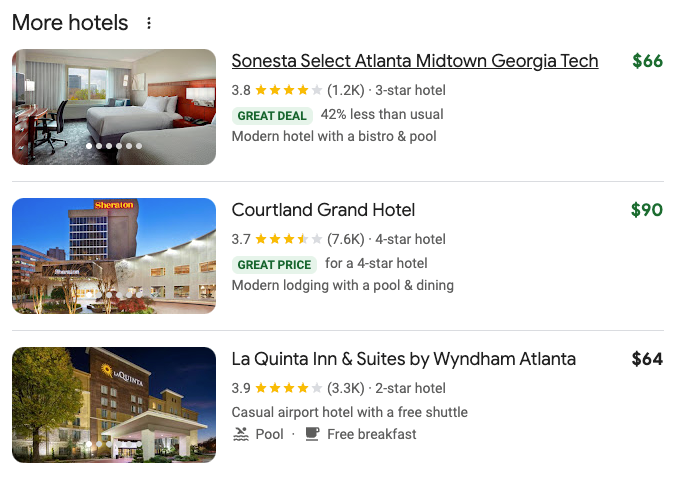Click the More hotels heading
The height and width of the screenshot is (485, 692).
(70, 23)
